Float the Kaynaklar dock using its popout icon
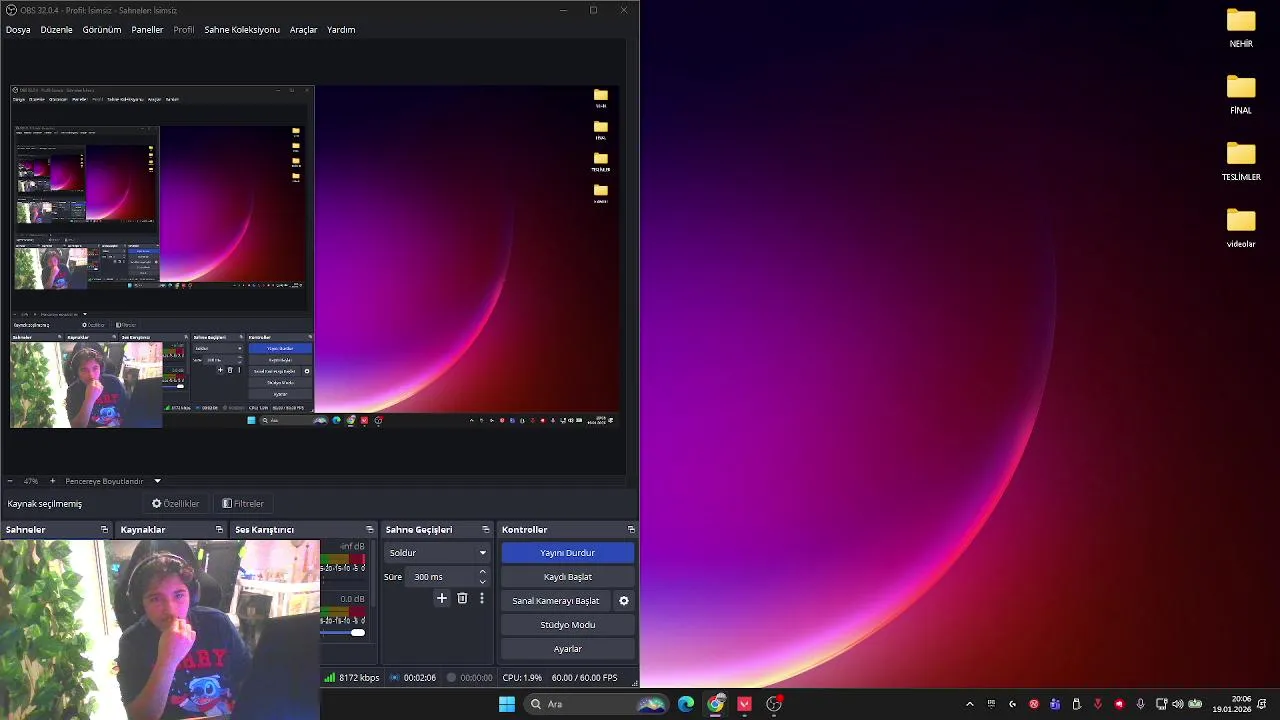 219,530
